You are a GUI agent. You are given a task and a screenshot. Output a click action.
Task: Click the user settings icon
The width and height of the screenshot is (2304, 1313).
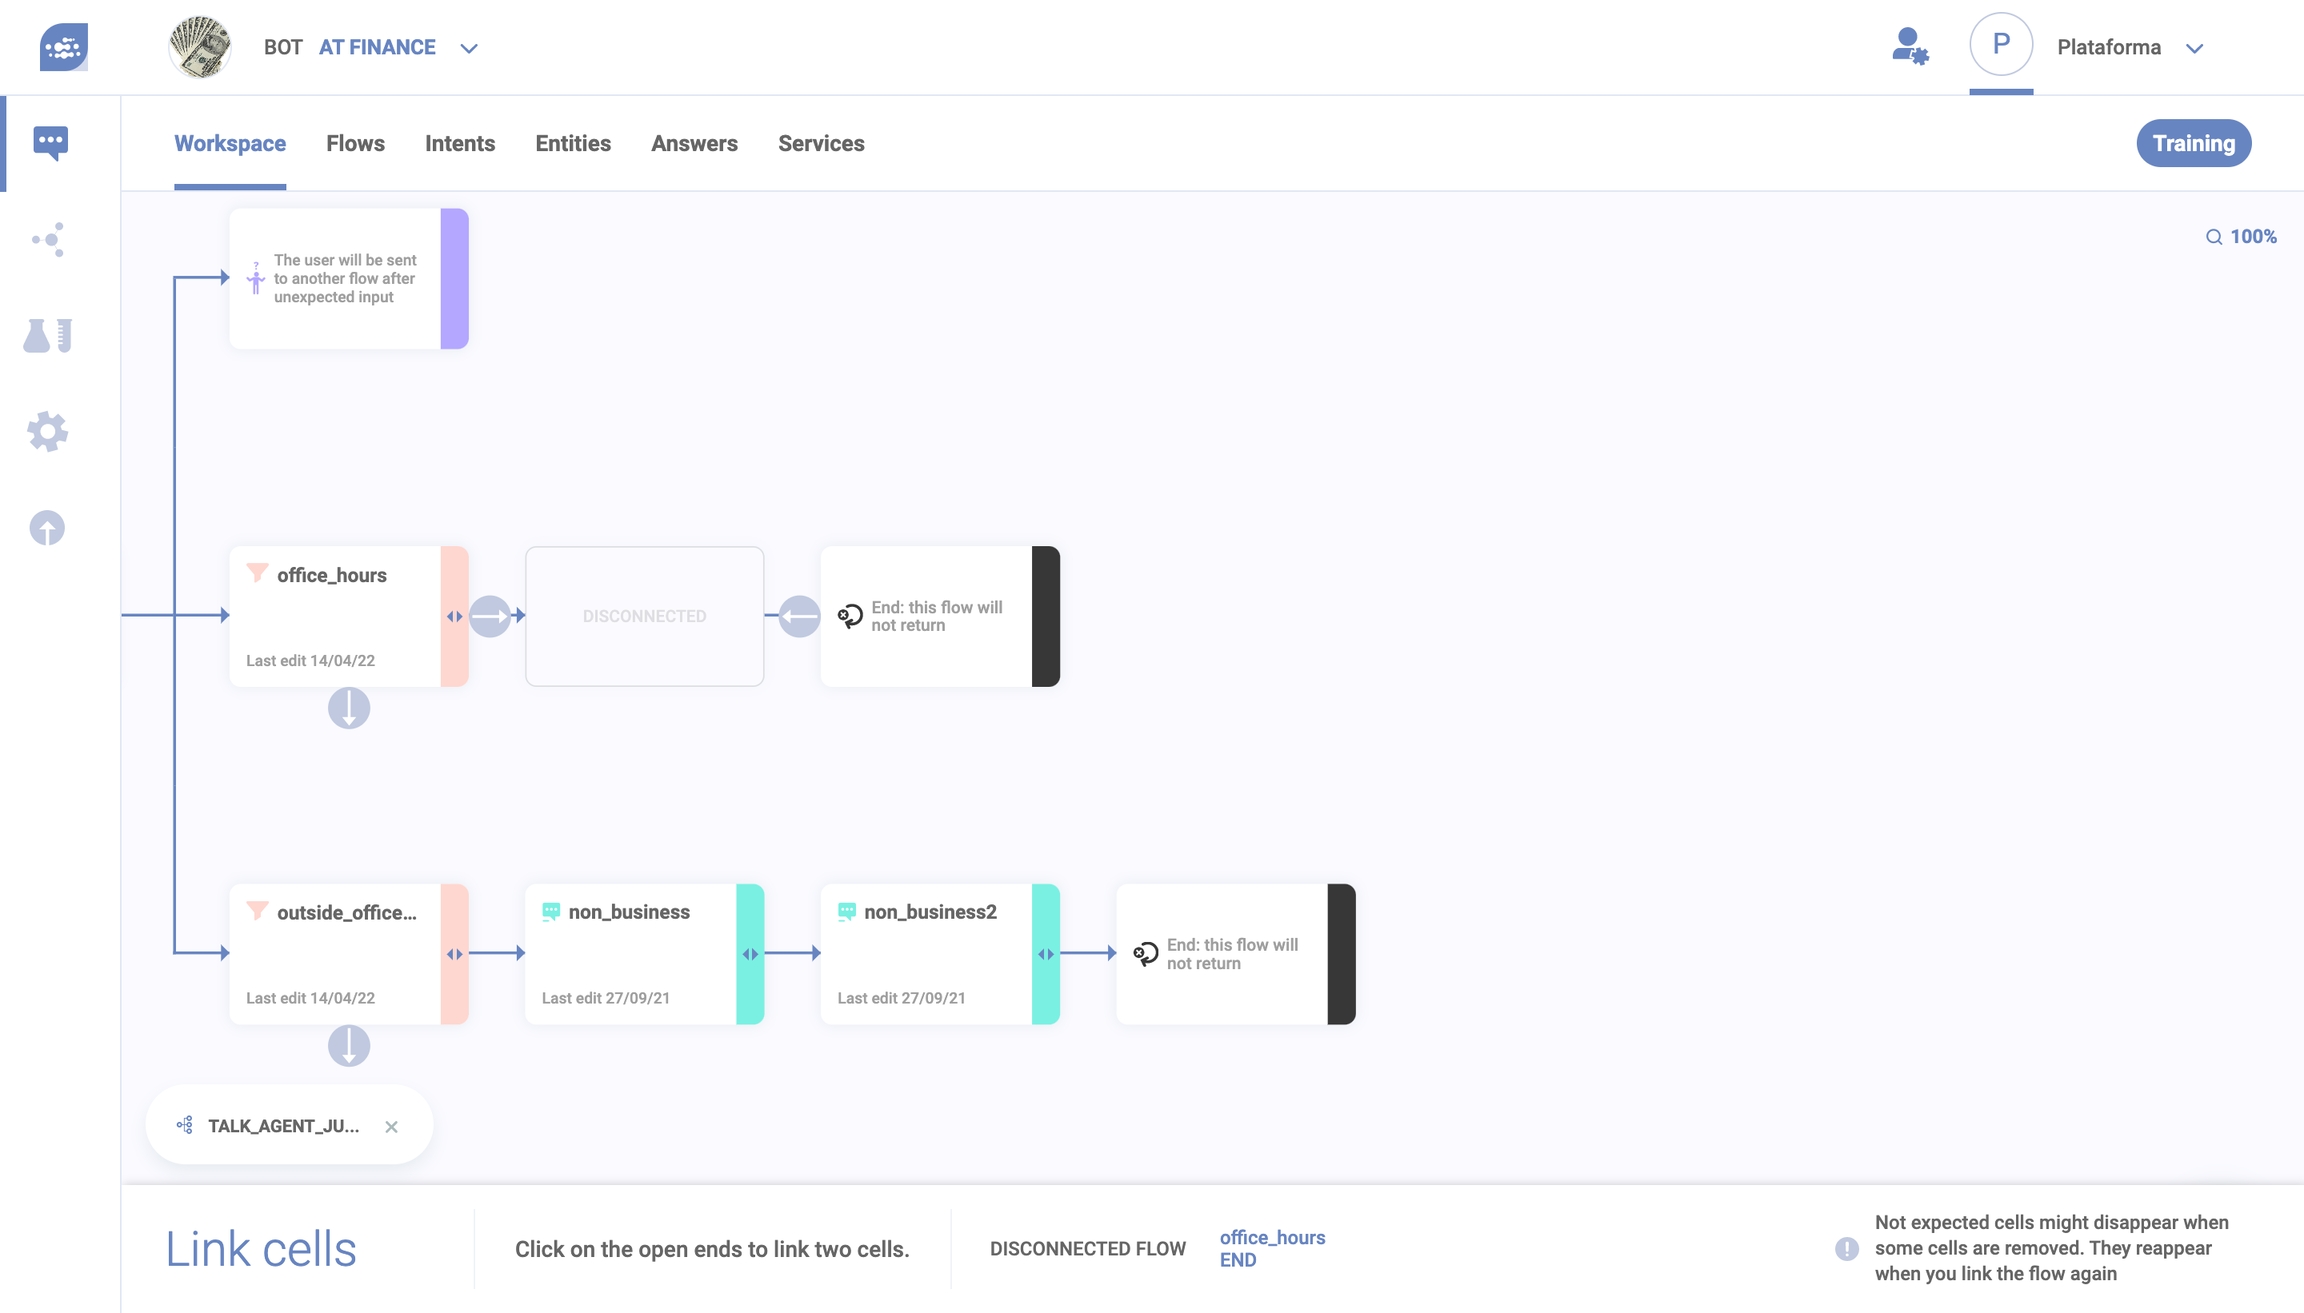[x=1909, y=47]
